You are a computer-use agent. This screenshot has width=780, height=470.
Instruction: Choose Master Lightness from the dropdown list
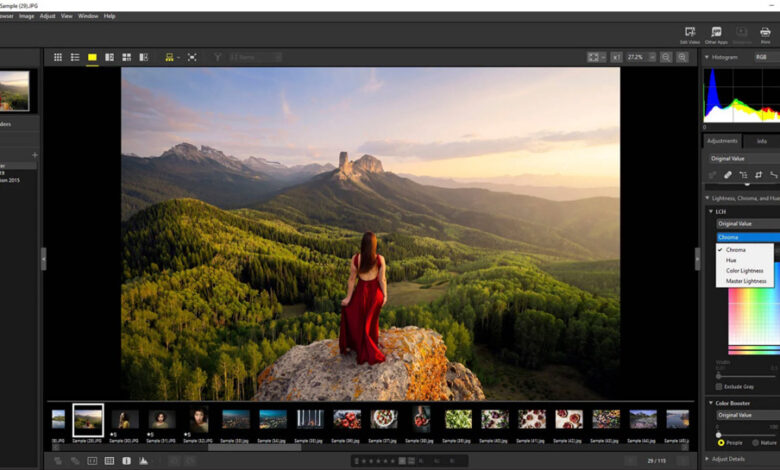pyautogui.click(x=747, y=281)
